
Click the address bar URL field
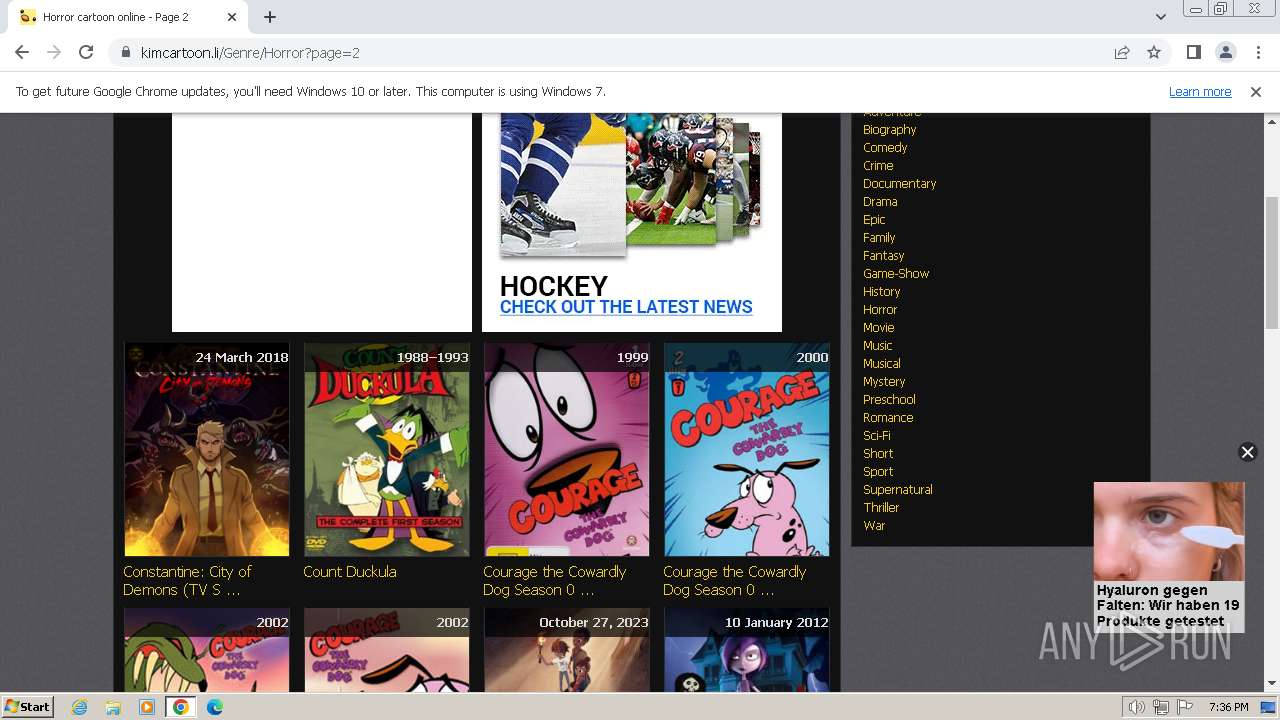coord(620,52)
